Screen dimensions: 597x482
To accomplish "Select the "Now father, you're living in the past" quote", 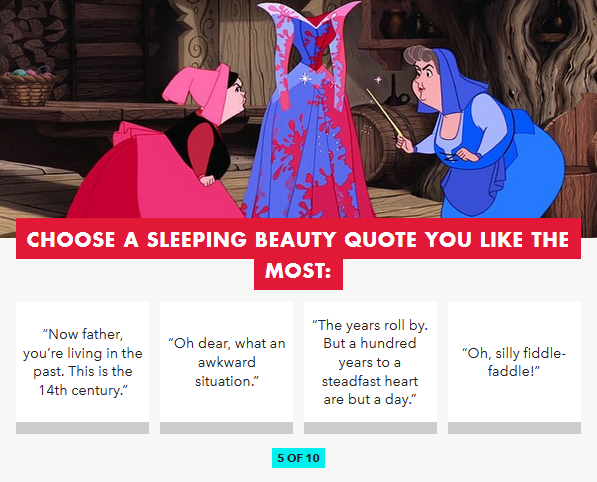I will coord(83,362).
